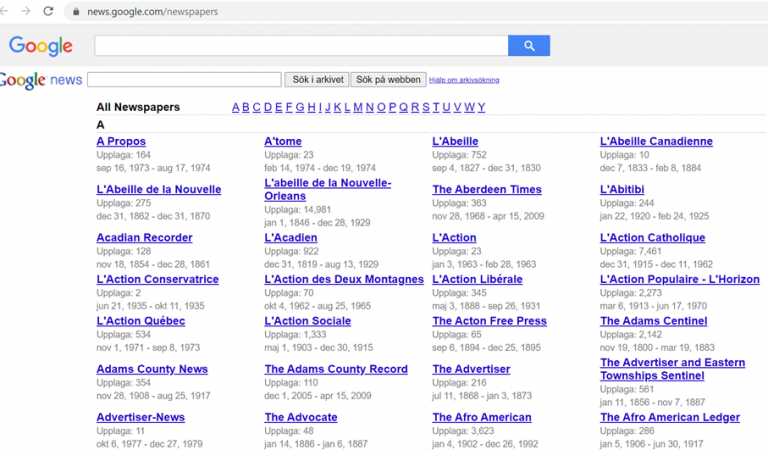
Task: Open Advertiser-News
Action: [x=141, y=417]
